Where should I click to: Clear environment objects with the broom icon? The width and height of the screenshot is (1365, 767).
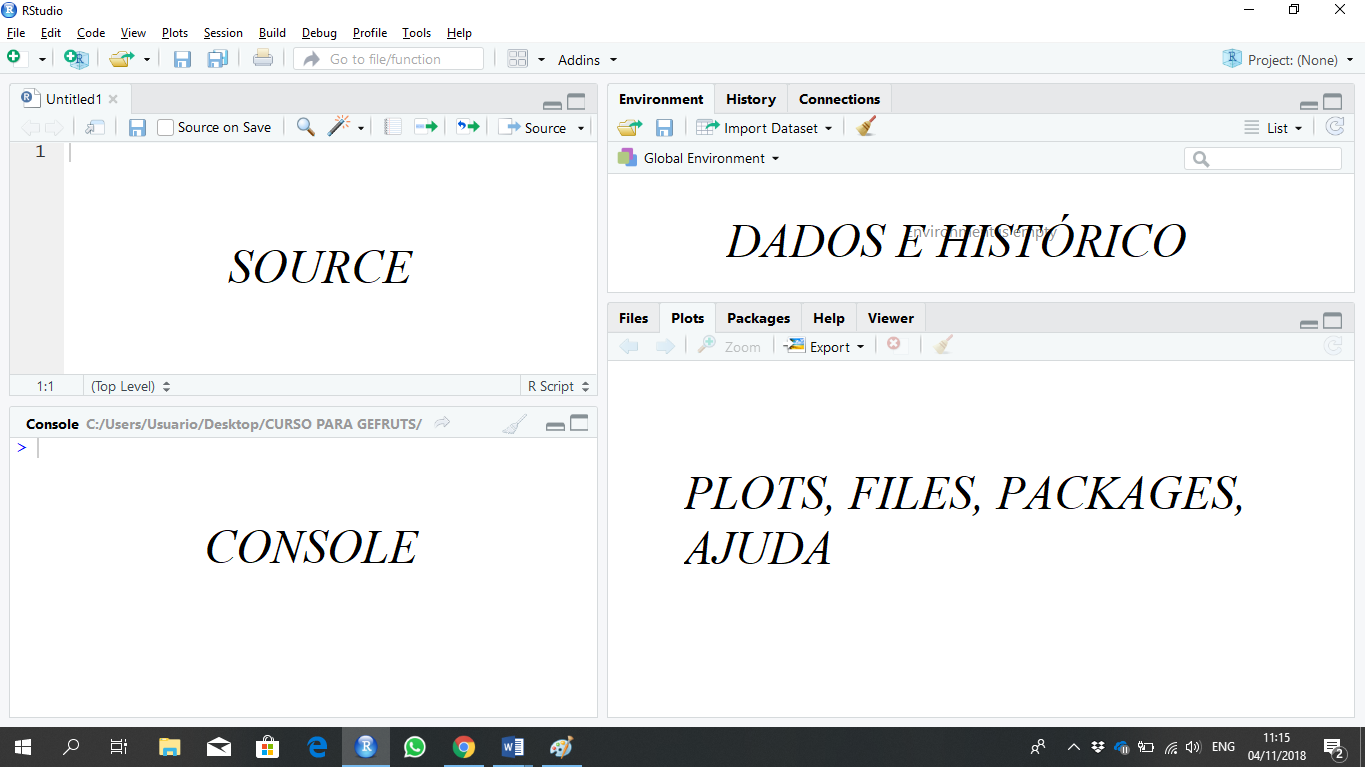[x=866, y=127]
